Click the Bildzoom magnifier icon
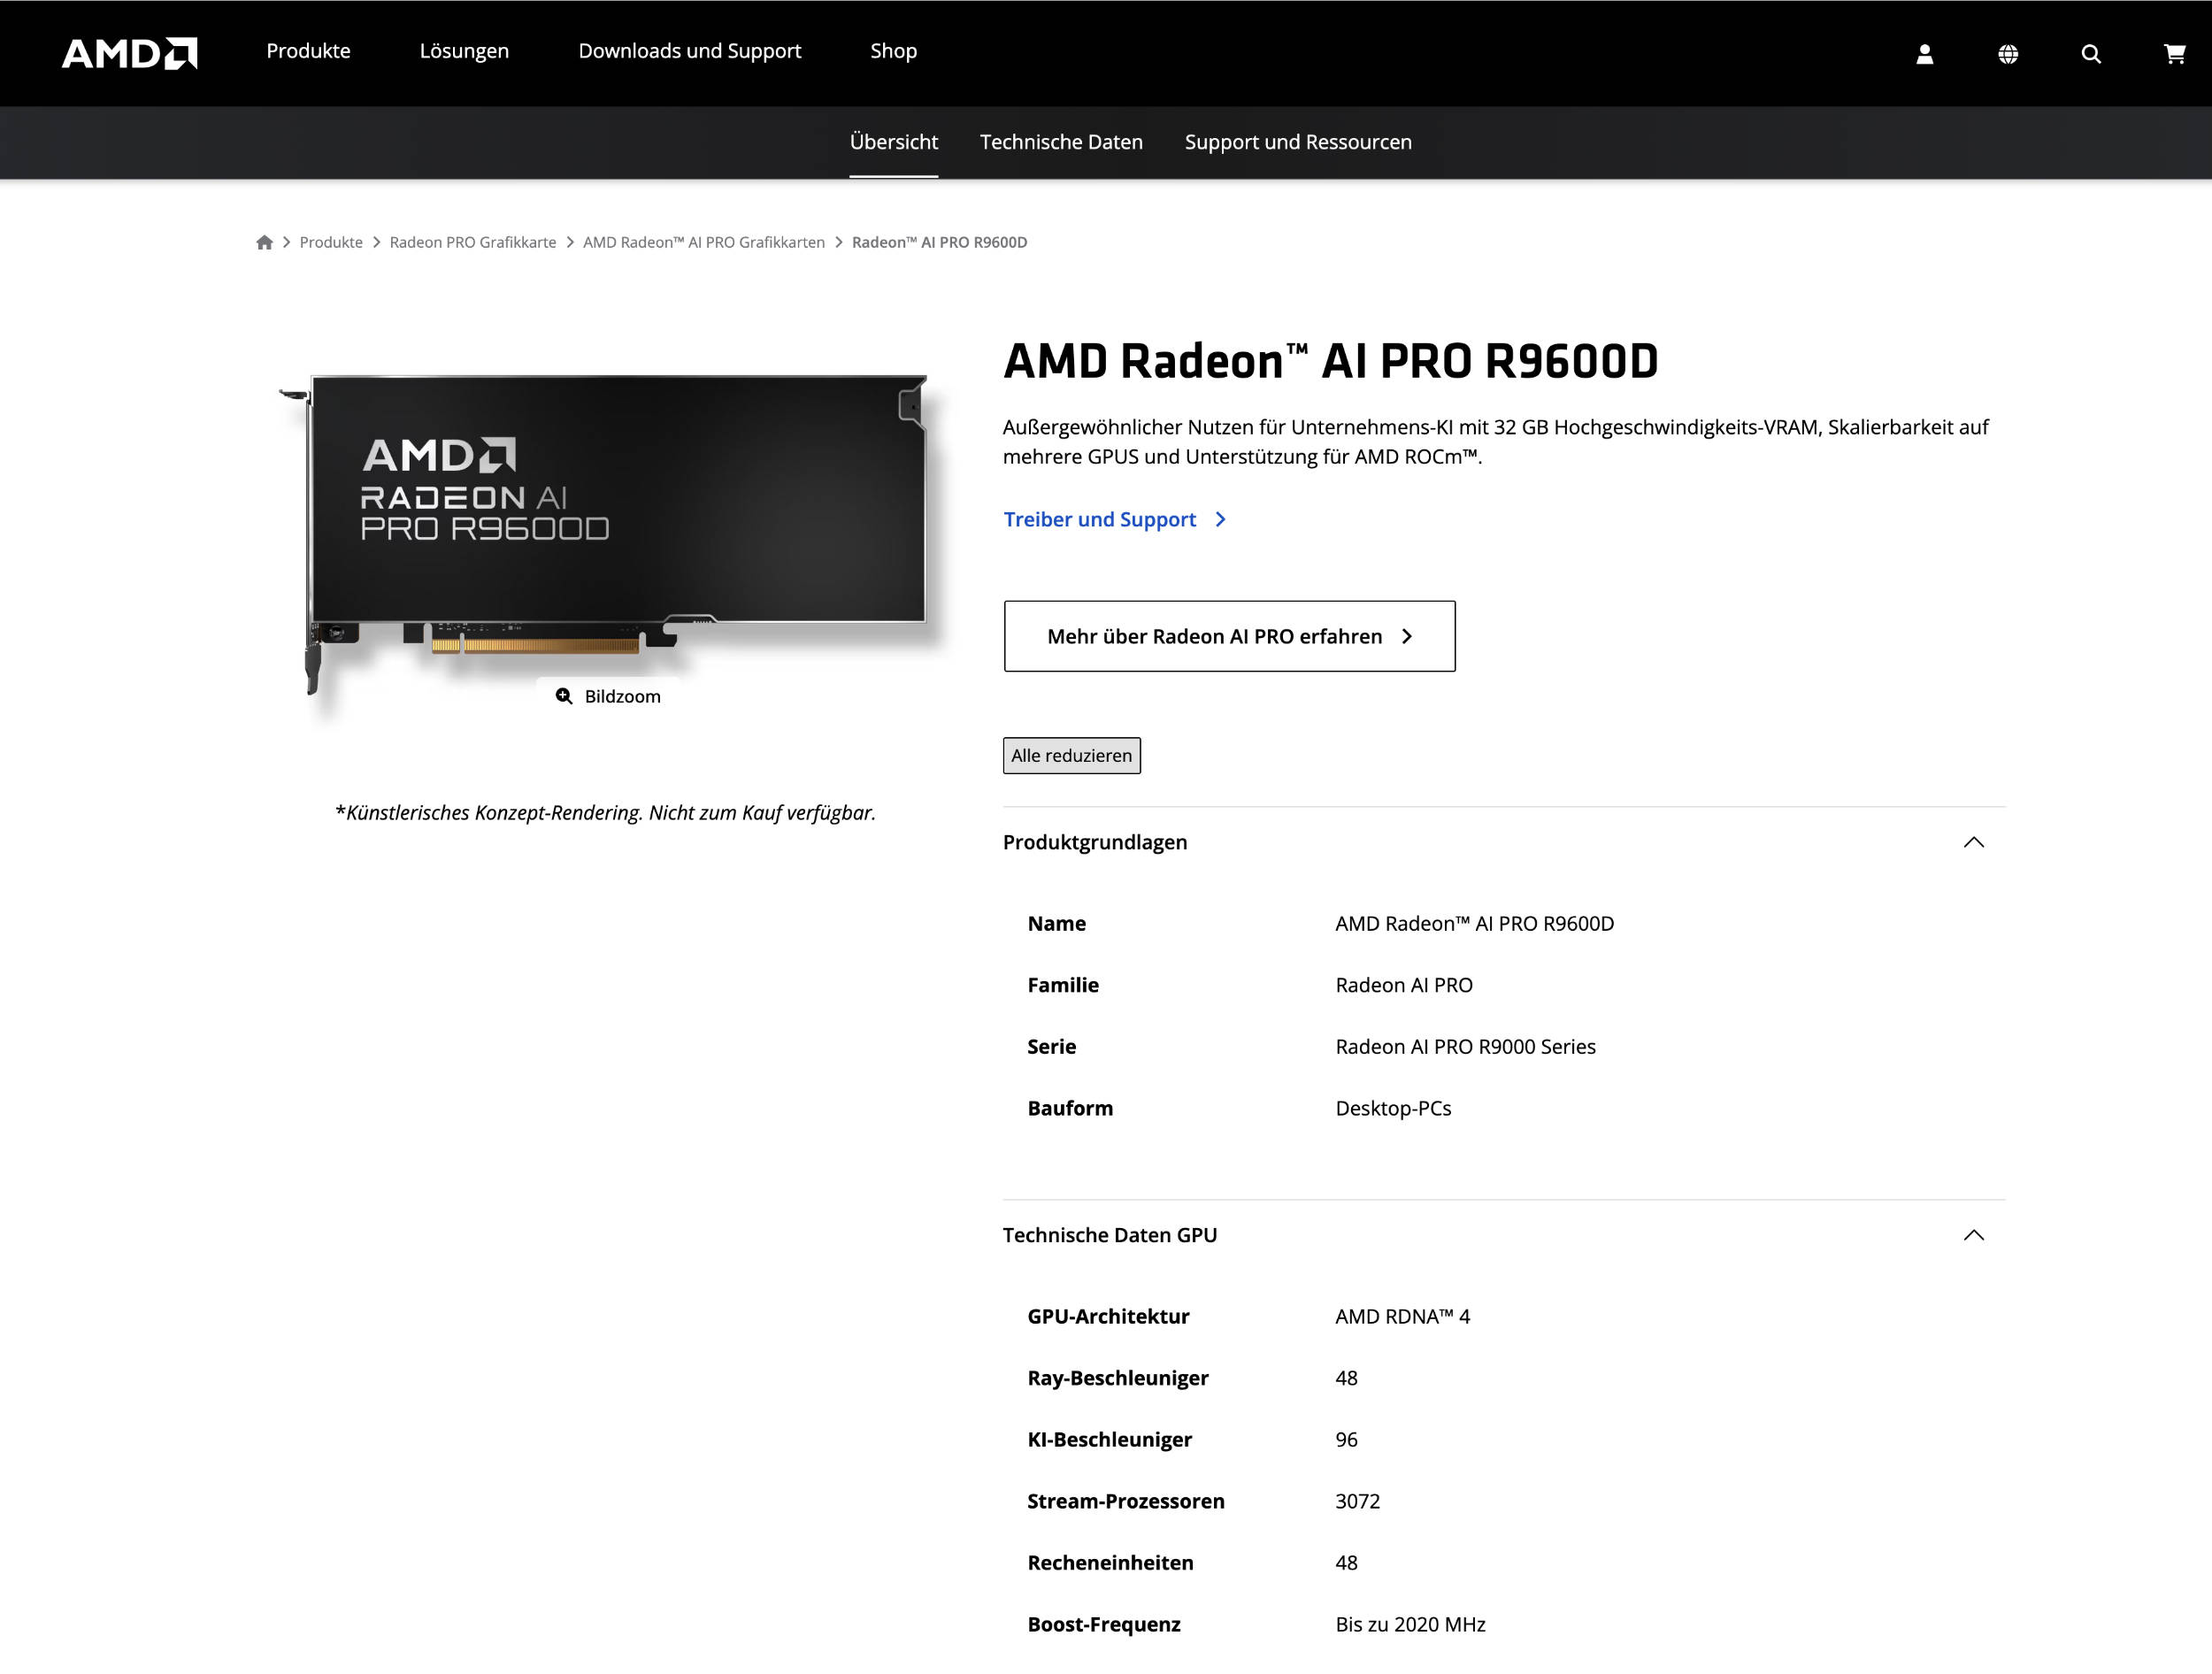This screenshot has height=1674, width=2212. coord(564,696)
